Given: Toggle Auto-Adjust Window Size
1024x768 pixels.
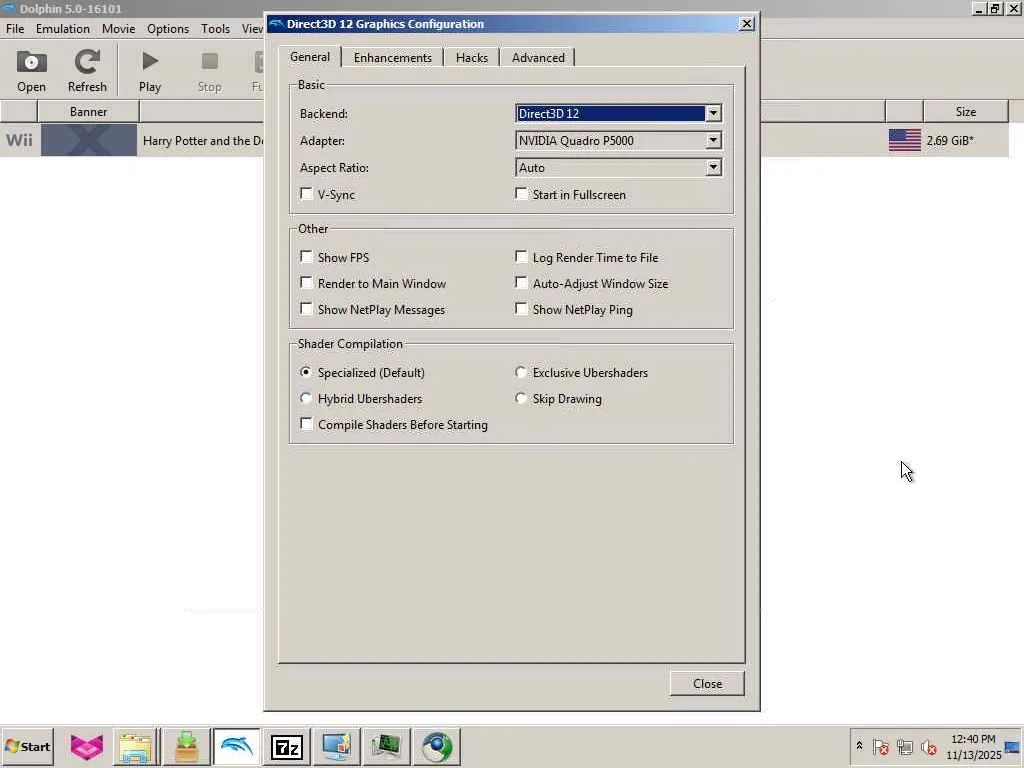Looking at the screenshot, I should (x=521, y=283).
